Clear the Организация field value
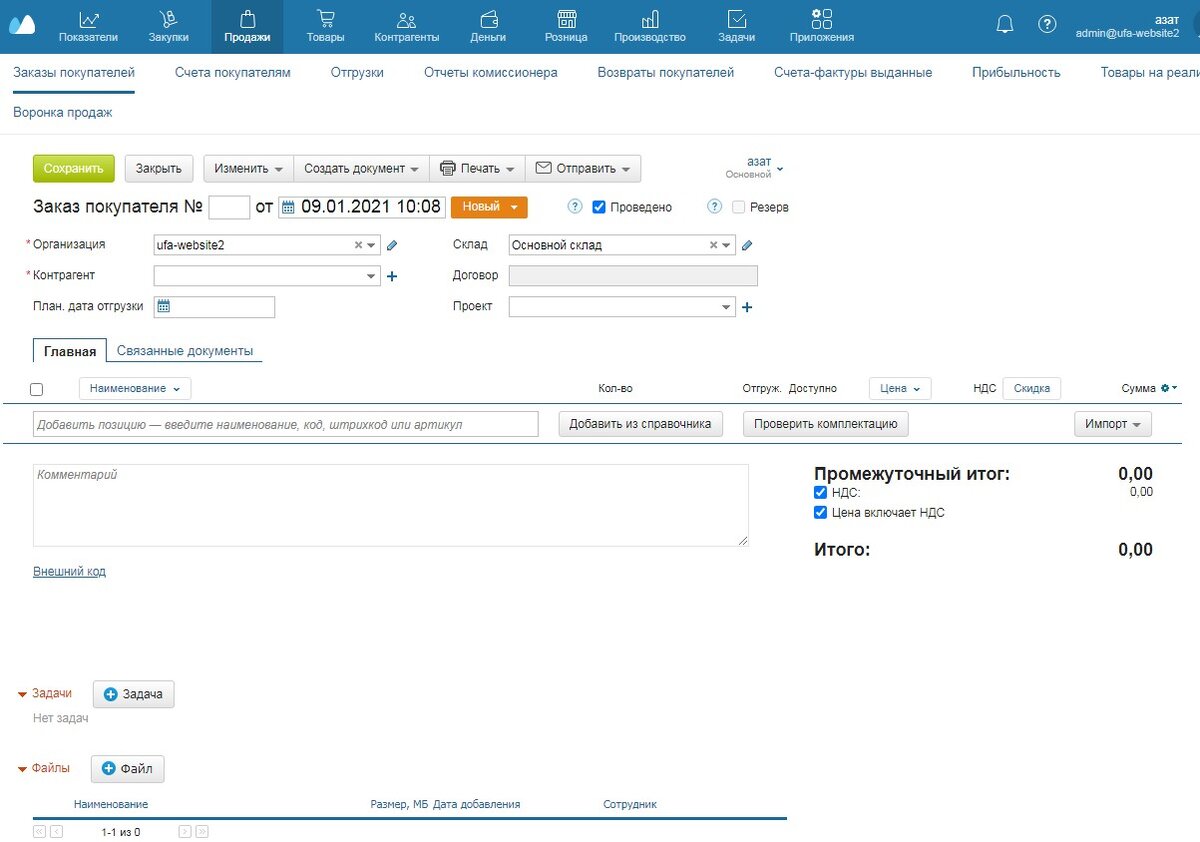This screenshot has width=1200, height=842. pos(358,245)
